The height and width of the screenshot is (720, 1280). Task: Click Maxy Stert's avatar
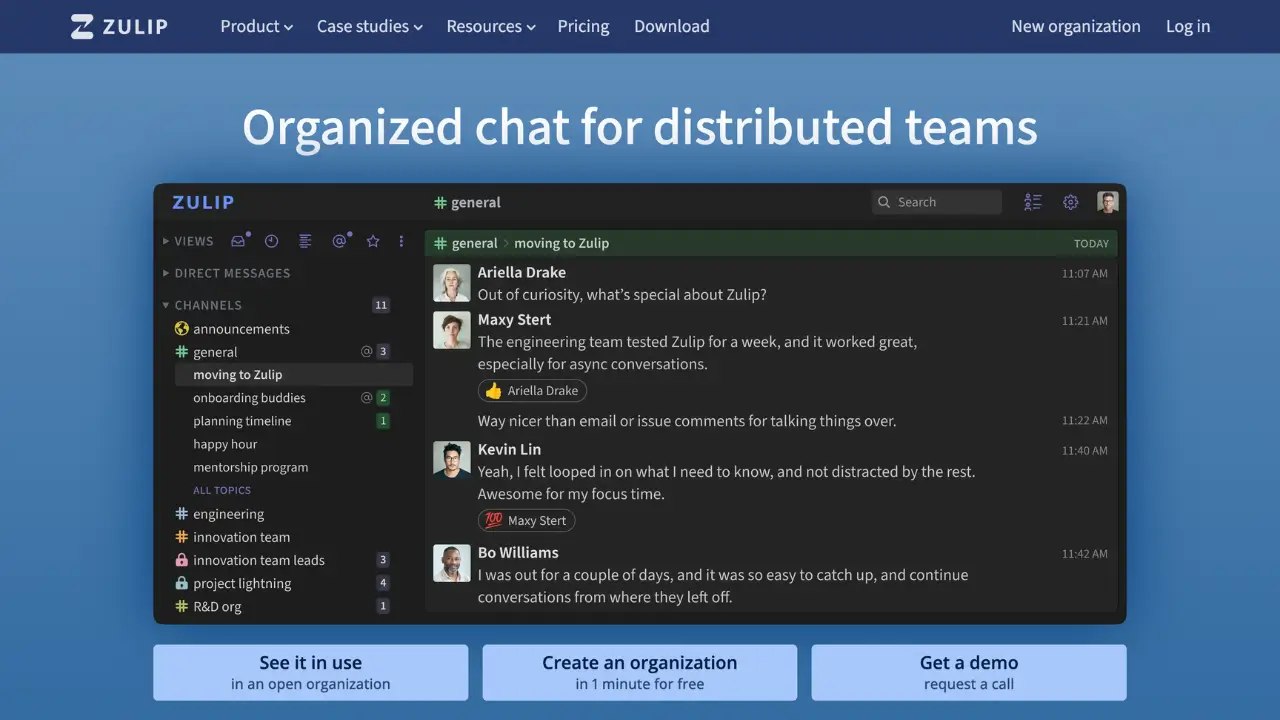(452, 330)
